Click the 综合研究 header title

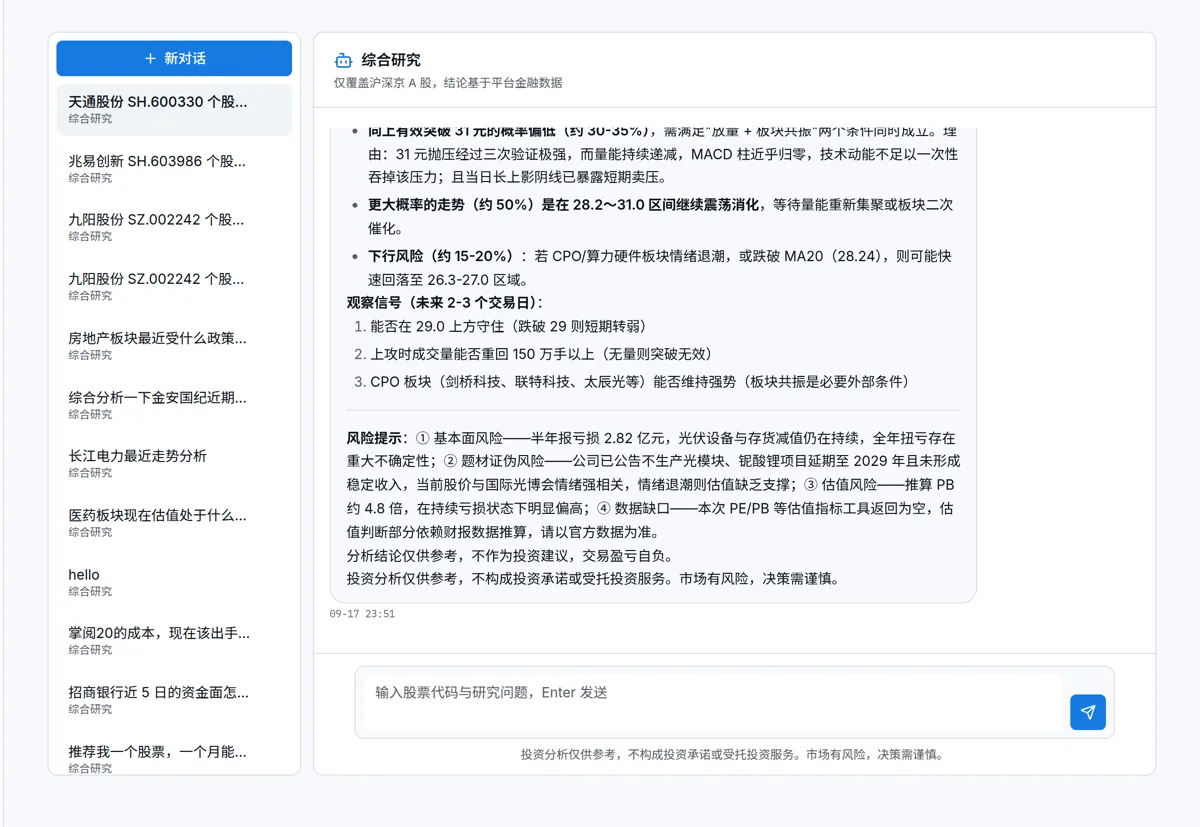point(391,60)
